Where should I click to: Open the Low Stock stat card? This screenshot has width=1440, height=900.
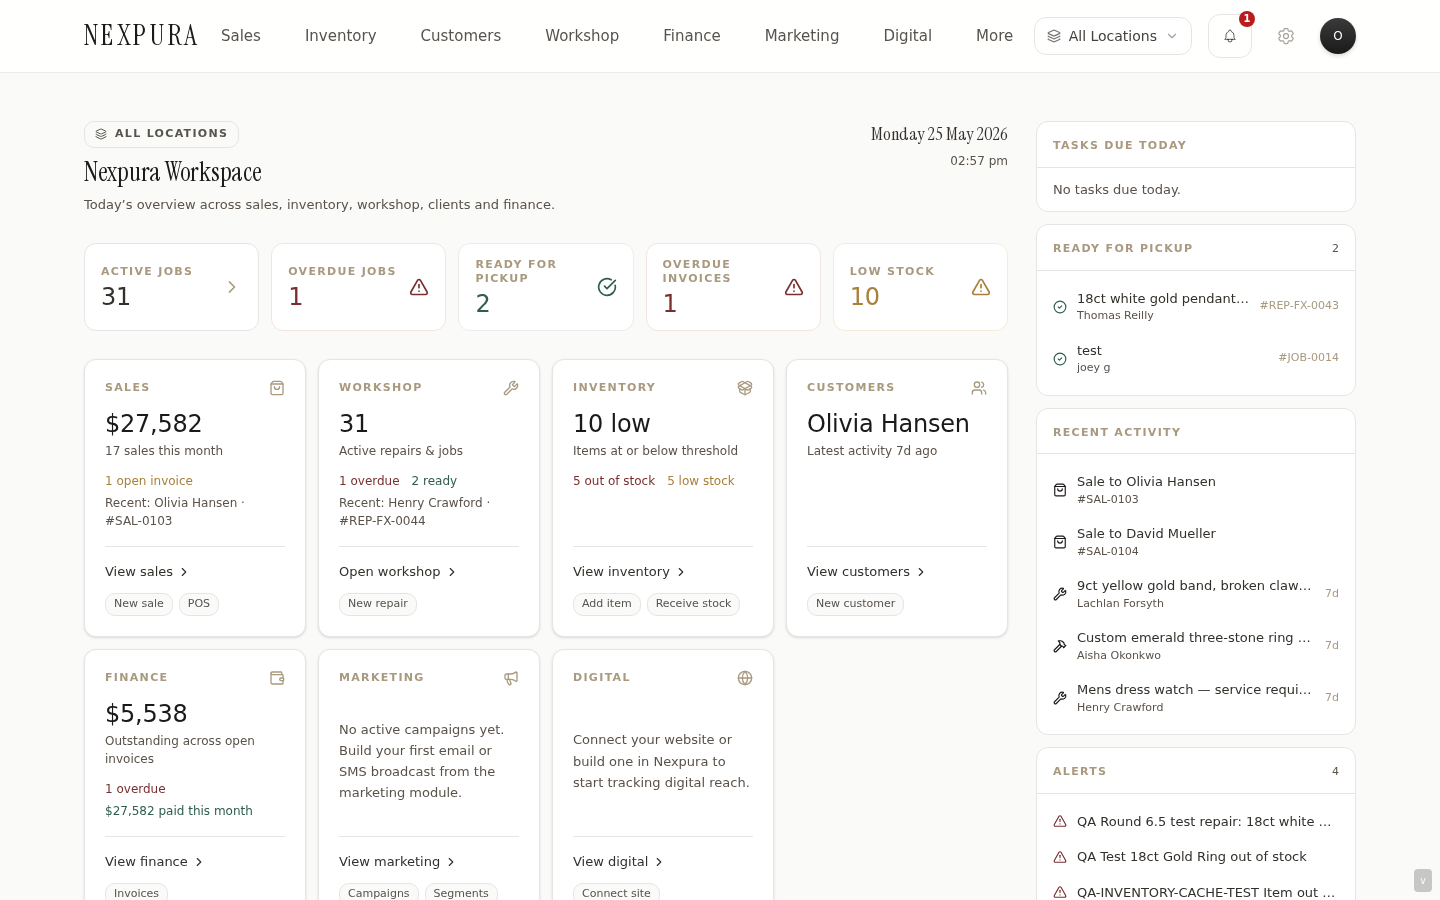[920, 287]
